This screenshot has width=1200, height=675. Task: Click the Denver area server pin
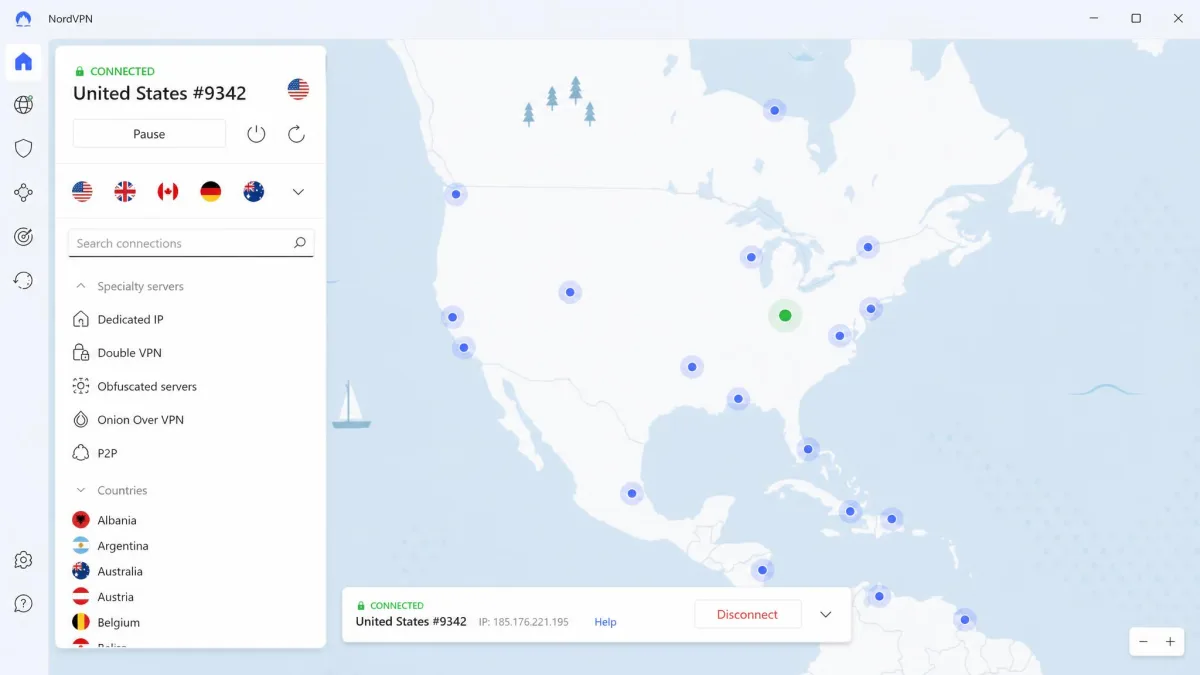tap(570, 293)
